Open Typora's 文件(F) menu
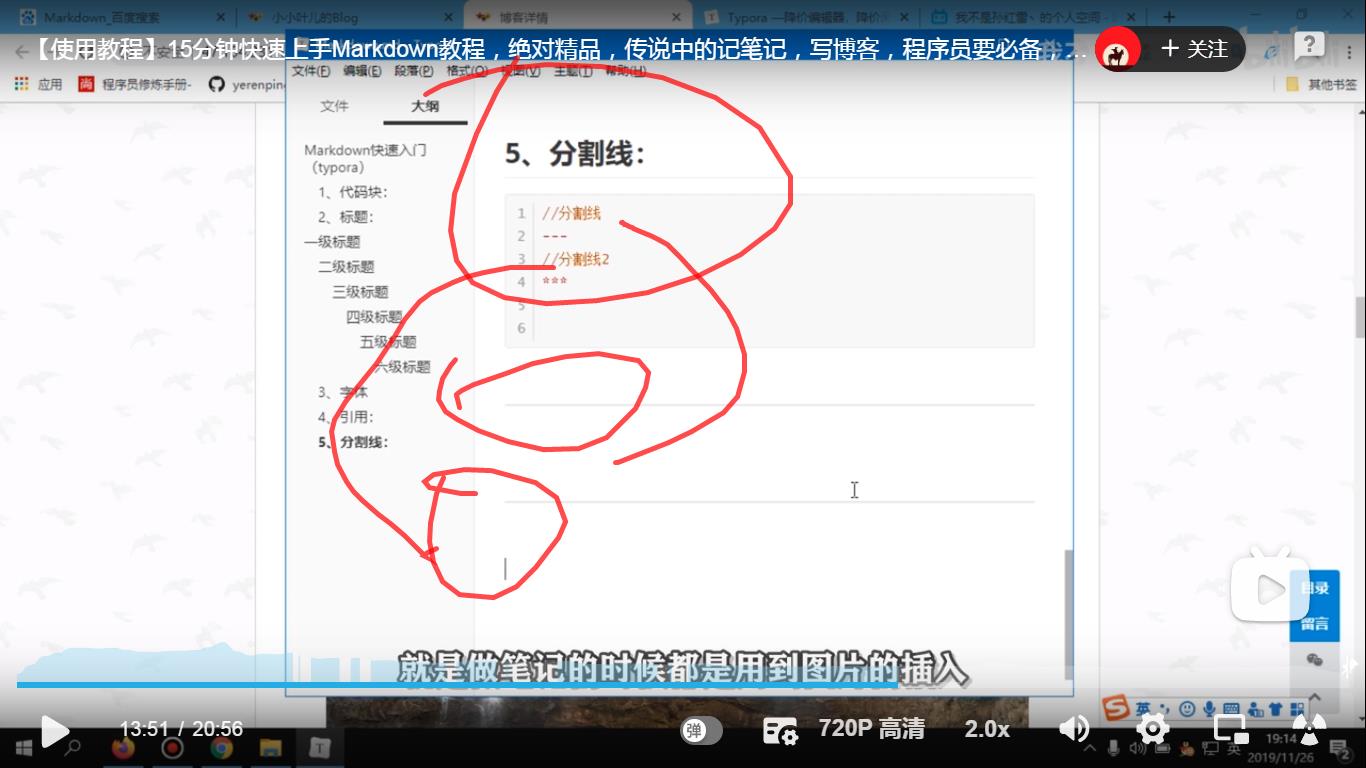Viewport: 1366px width, 768px height. click(x=311, y=71)
